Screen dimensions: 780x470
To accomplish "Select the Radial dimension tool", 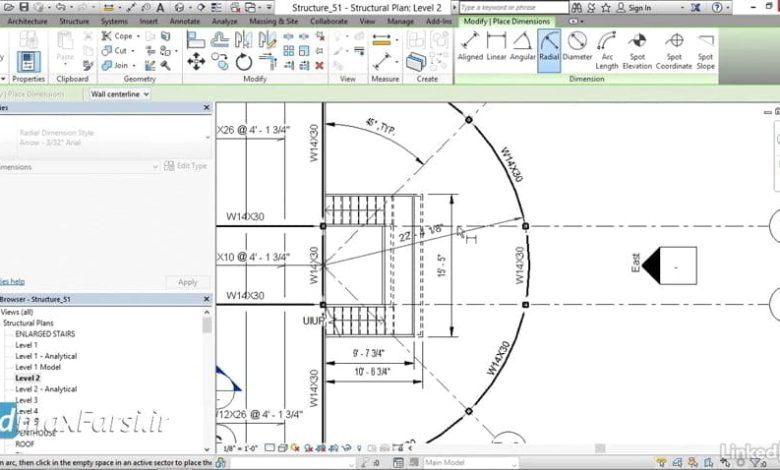I will click(549, 50).
